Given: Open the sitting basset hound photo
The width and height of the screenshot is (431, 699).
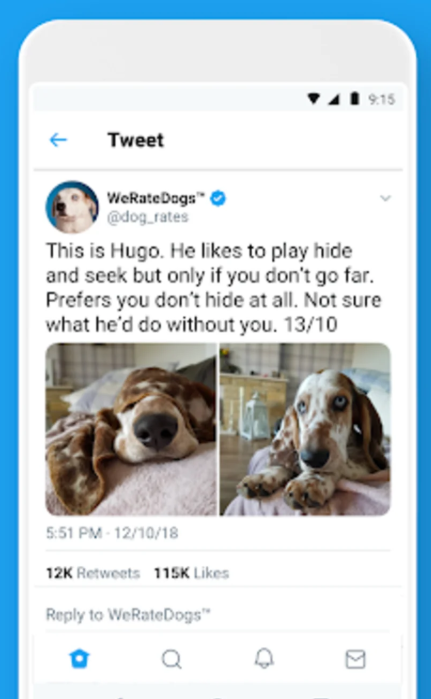Looking at the screenshot, I should click(x=305, y=429).
